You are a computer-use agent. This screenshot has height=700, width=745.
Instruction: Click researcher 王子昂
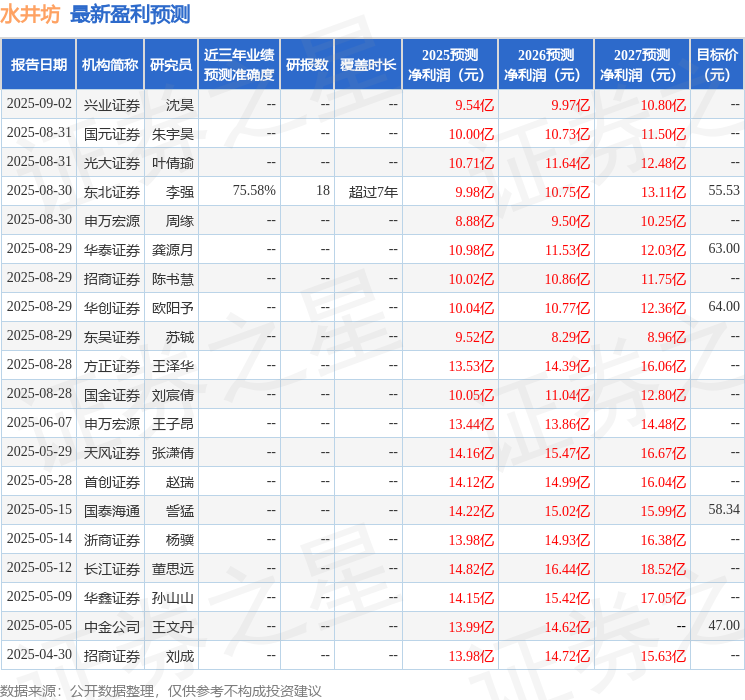[173, 424]
